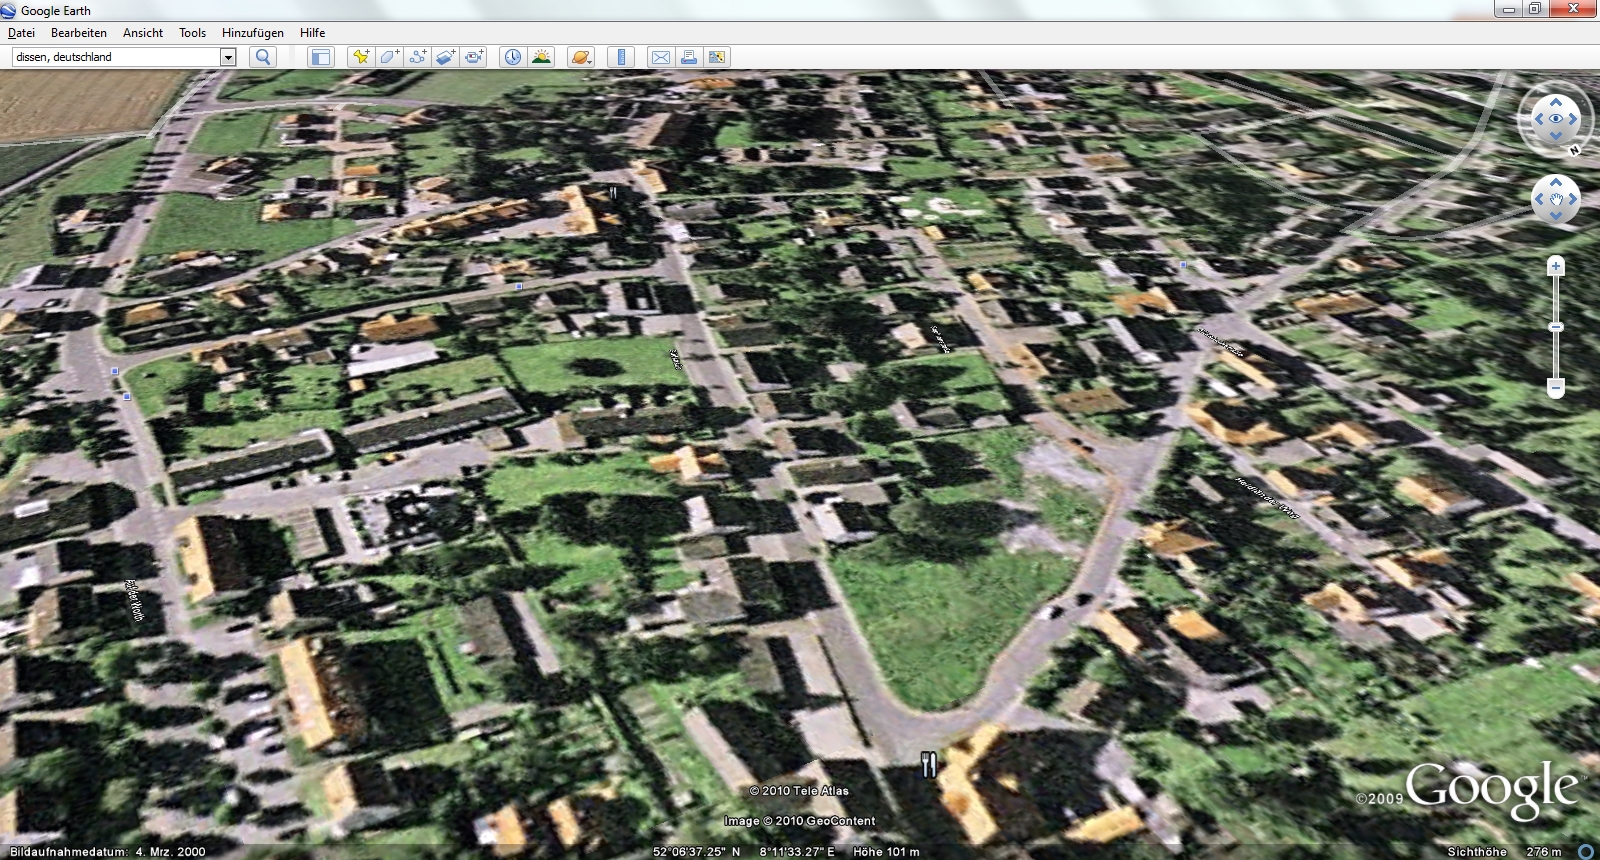The width and height of the screenshot is (1600, 860).
Task: Reset orientation using the N compass marker
Action: pyautogui.click(x=1575, y=150)
